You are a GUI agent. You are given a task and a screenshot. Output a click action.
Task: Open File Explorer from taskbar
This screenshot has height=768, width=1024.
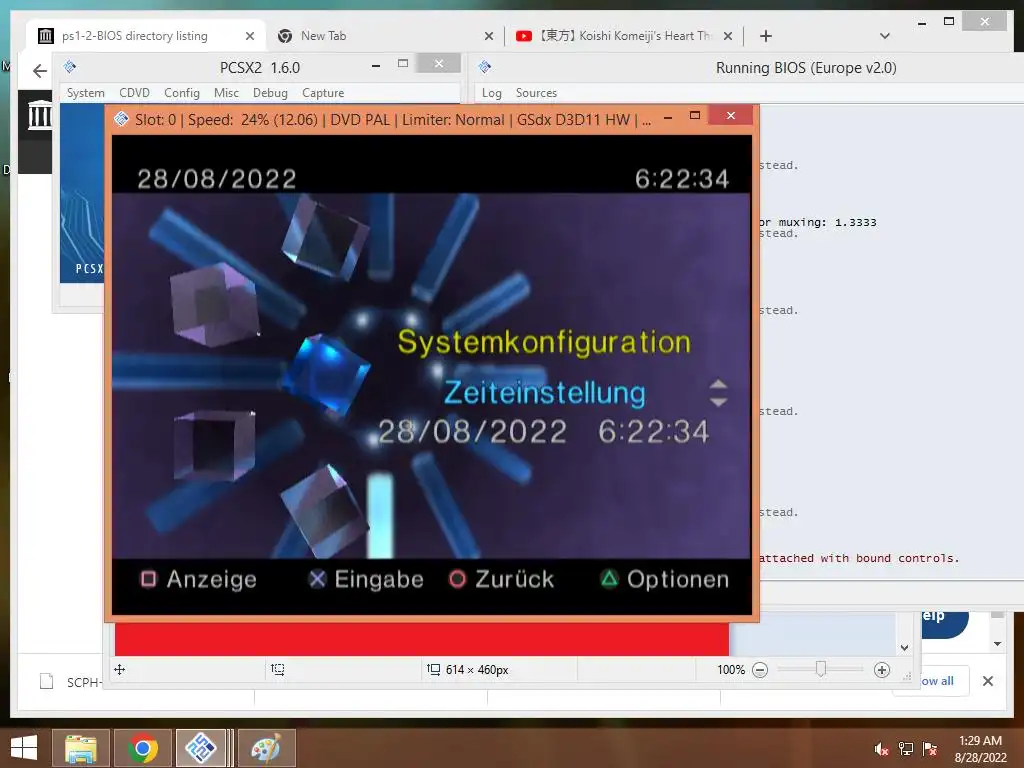click(x=80, y=748)
